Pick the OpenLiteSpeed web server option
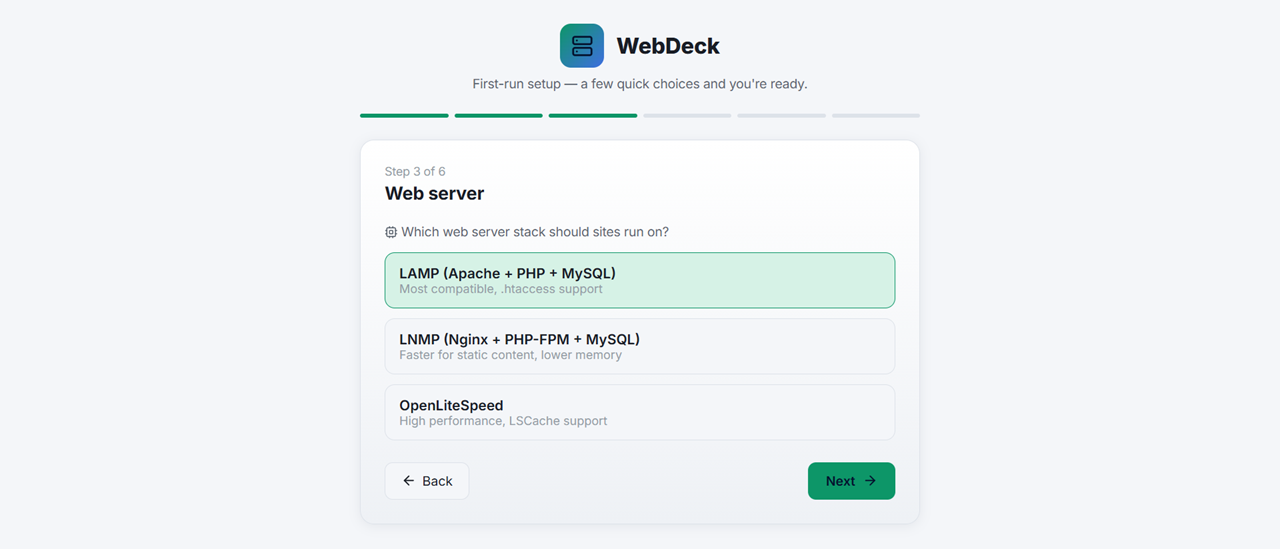This screenshot has width=1280, height=549. (x=640, y=412)
